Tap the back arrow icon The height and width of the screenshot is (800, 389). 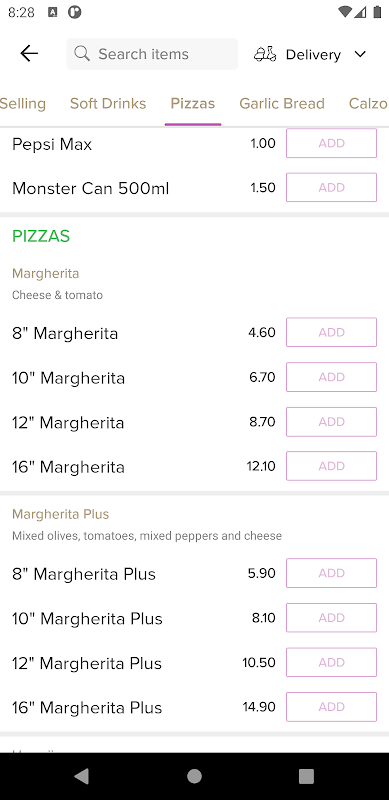click(29, 54)
